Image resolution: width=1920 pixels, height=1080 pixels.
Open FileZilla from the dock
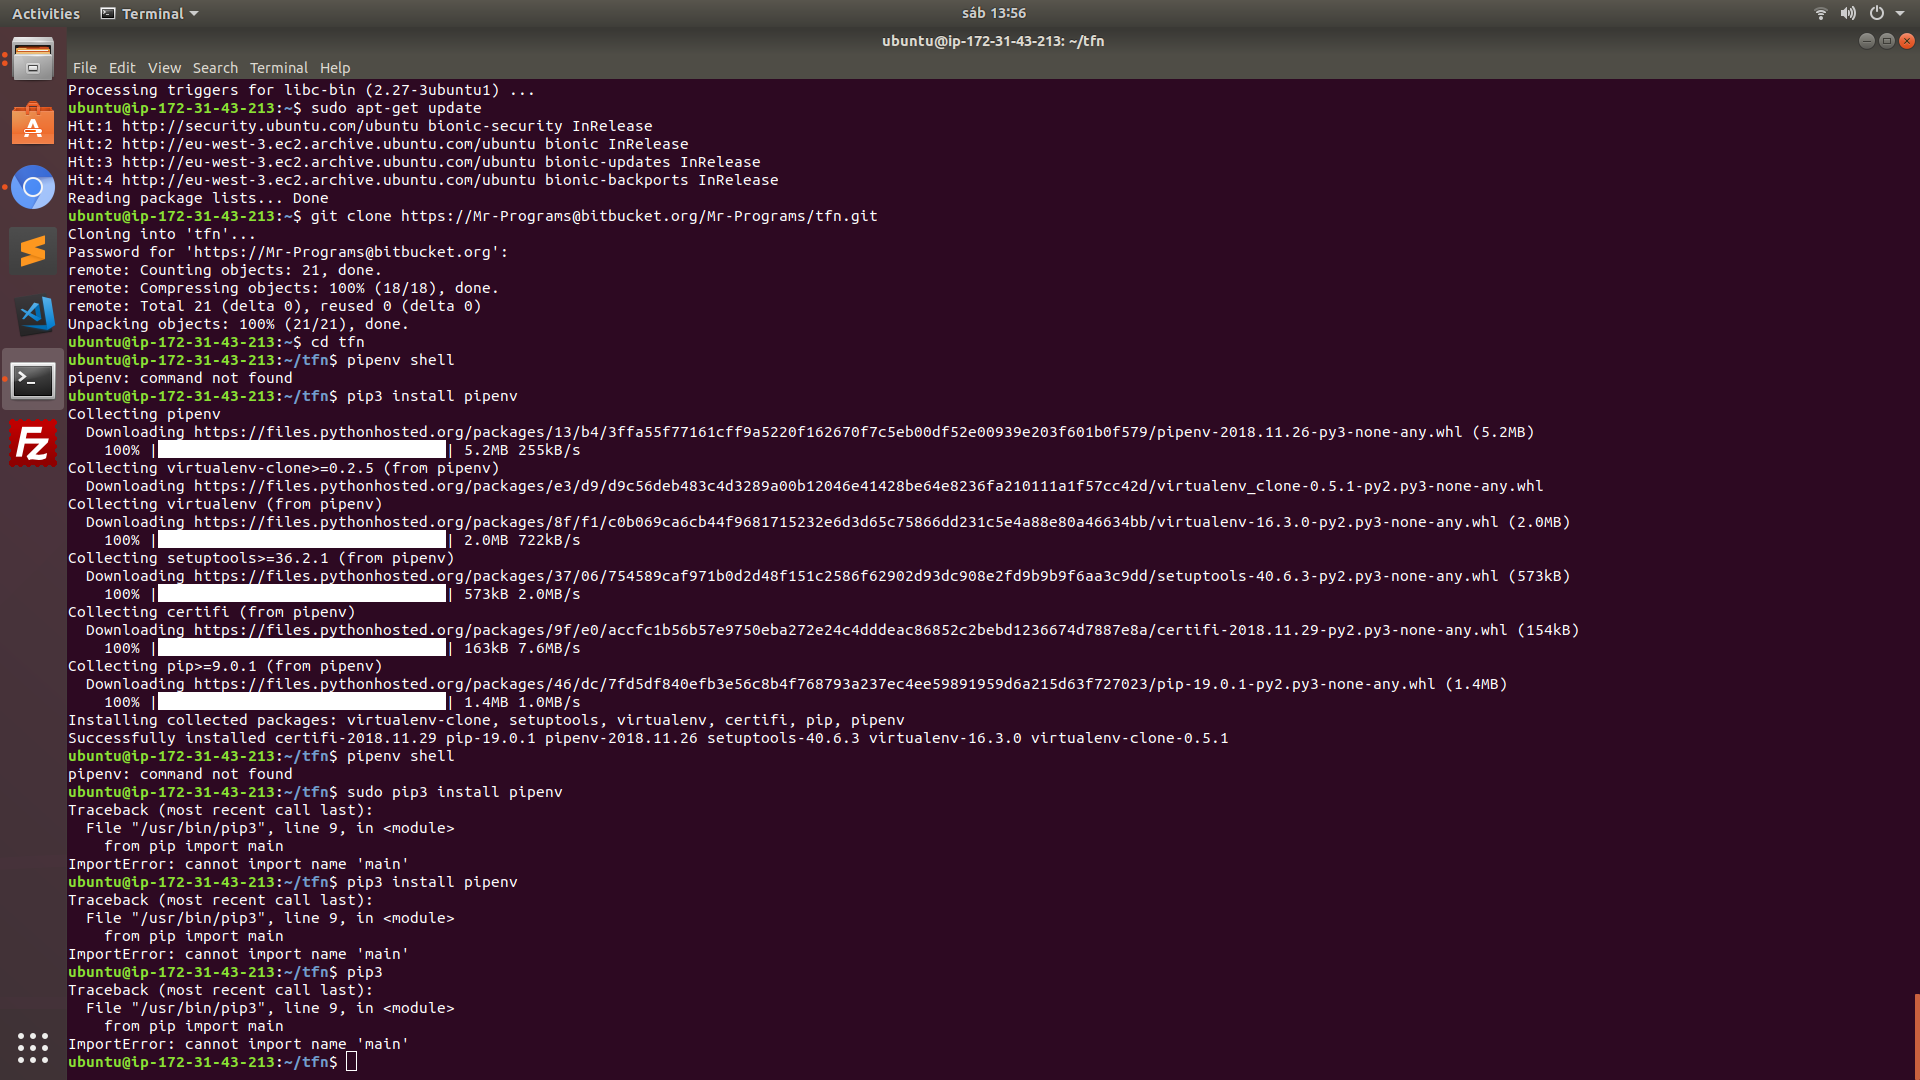tap(33, 444)
